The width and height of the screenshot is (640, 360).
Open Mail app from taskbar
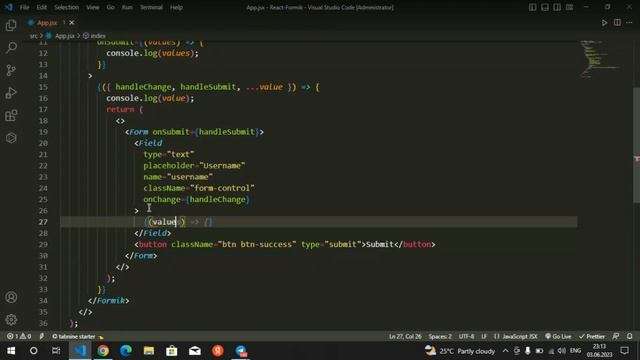coord(195,351)
